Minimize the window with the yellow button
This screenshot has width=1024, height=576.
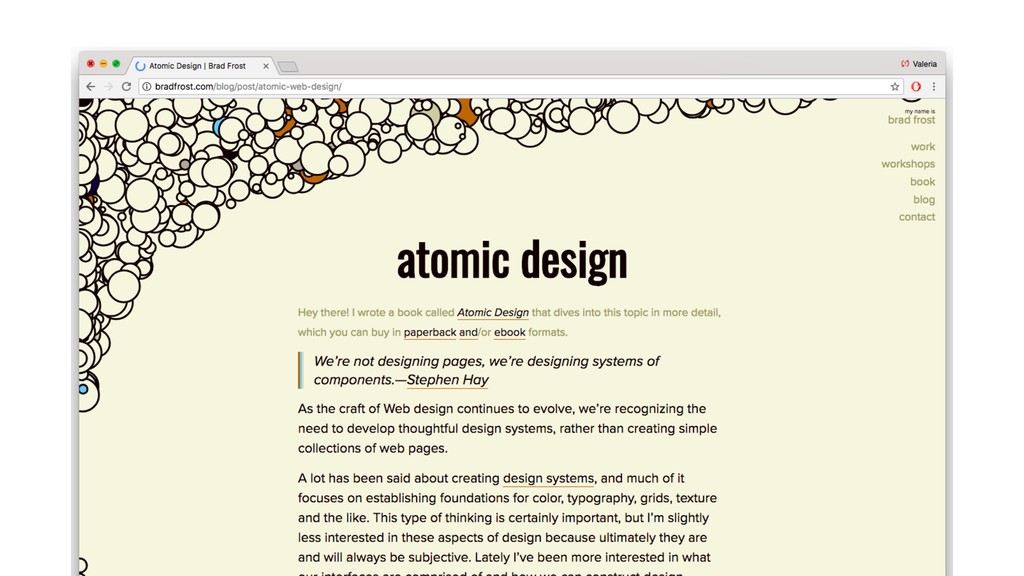(103, 64)
